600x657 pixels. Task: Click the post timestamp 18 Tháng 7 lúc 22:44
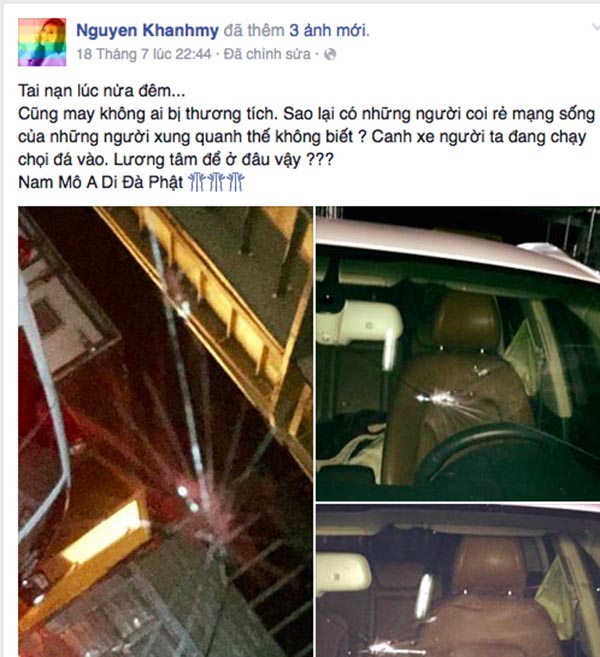(x=144, y=54)
